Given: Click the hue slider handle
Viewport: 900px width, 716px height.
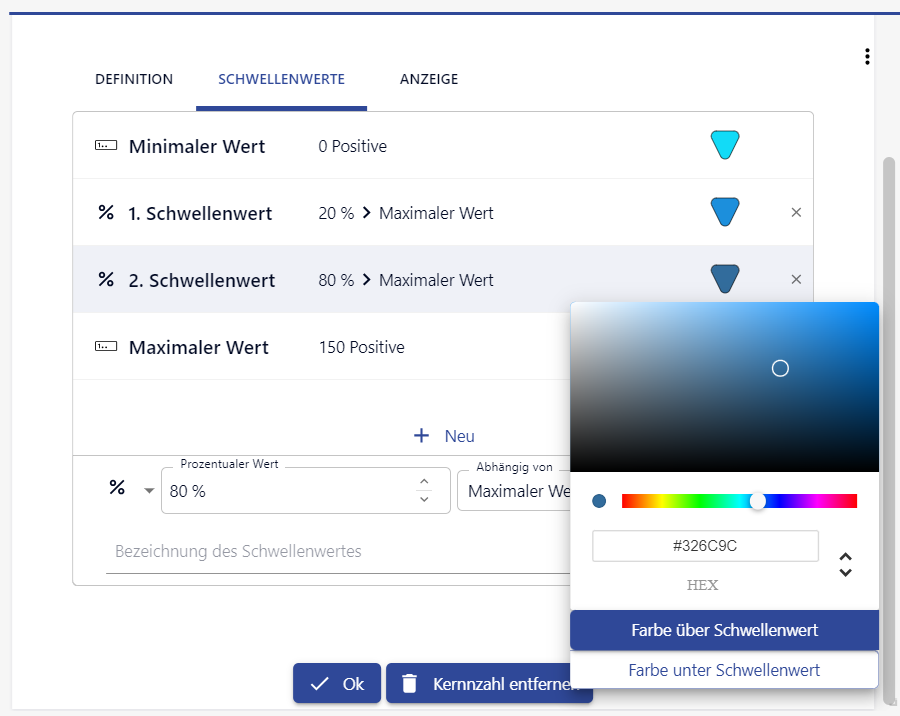Looking at the screenshot, I should pos(758,501).
